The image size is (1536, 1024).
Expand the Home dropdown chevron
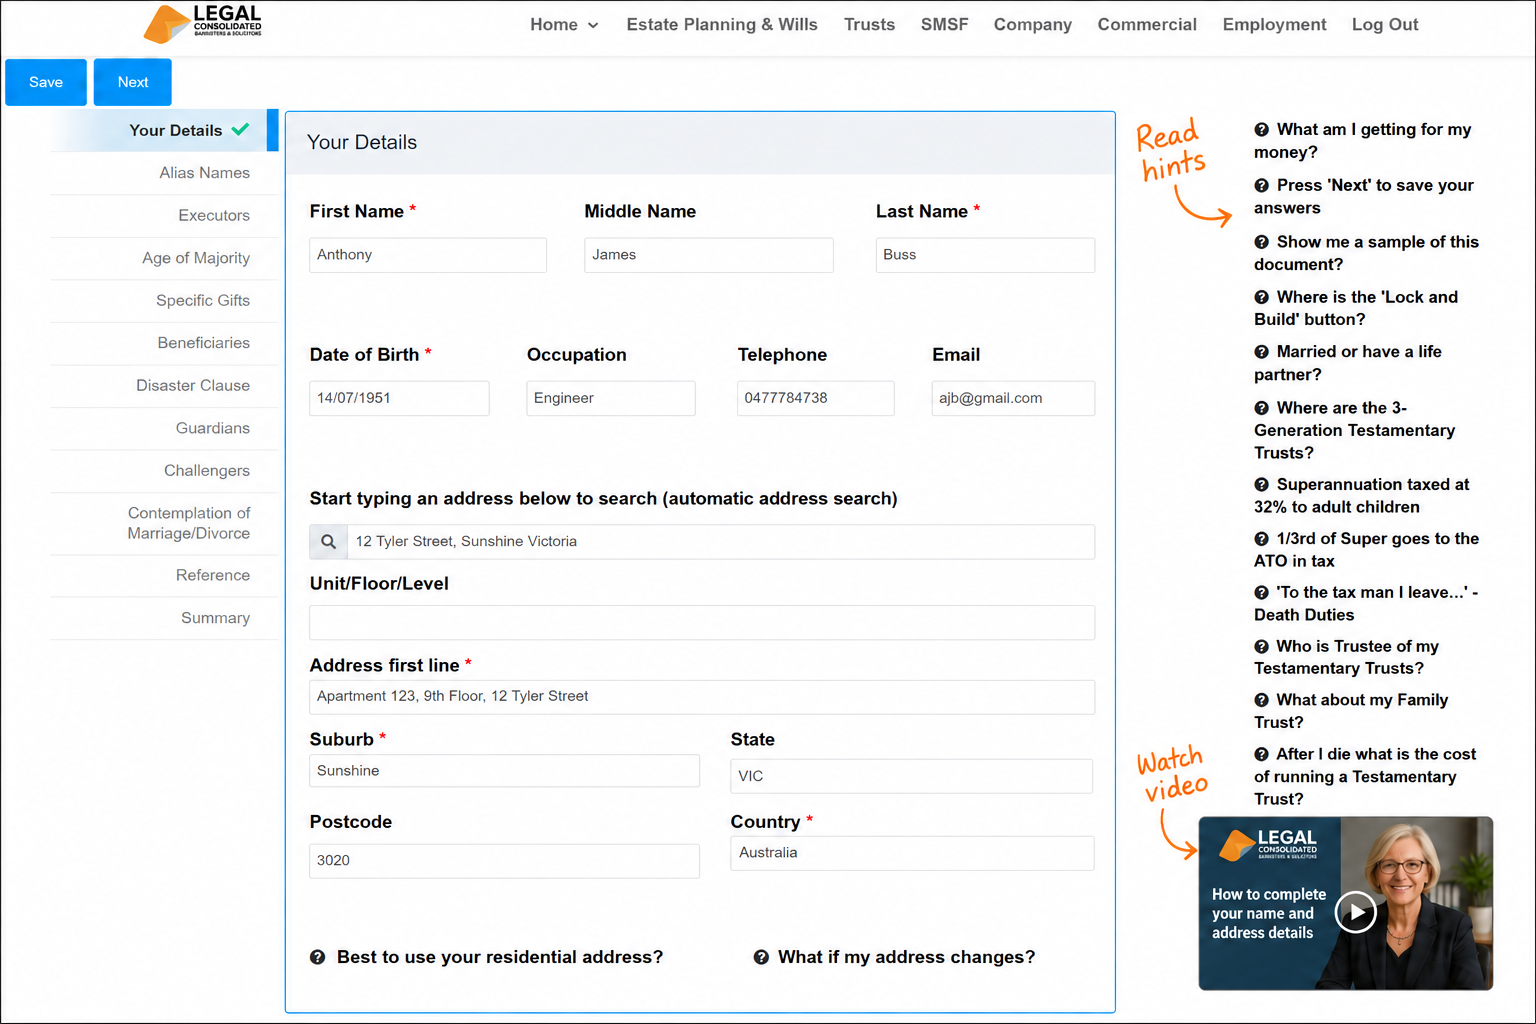click(x=593, y=25)
